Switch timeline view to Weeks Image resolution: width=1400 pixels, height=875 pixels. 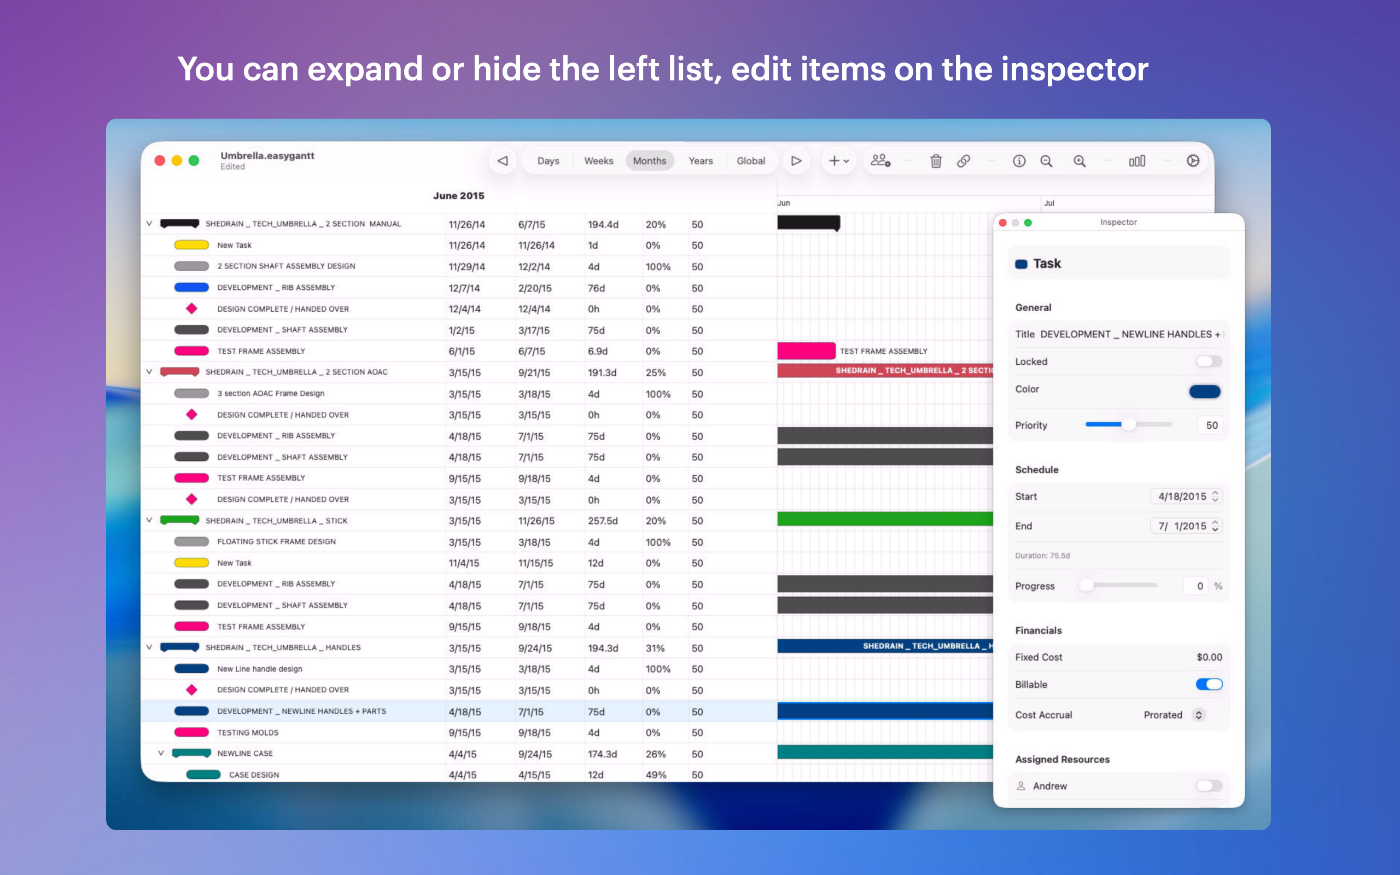coord(599,161)
